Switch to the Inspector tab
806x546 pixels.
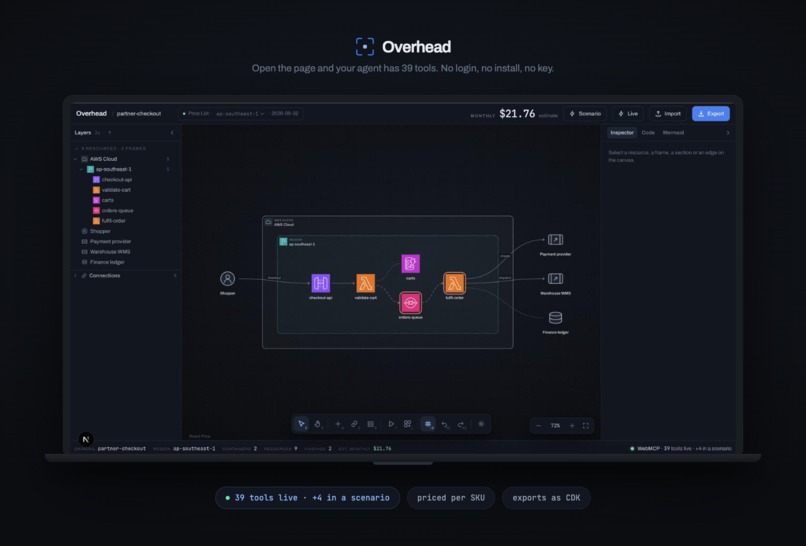[622, 133]
